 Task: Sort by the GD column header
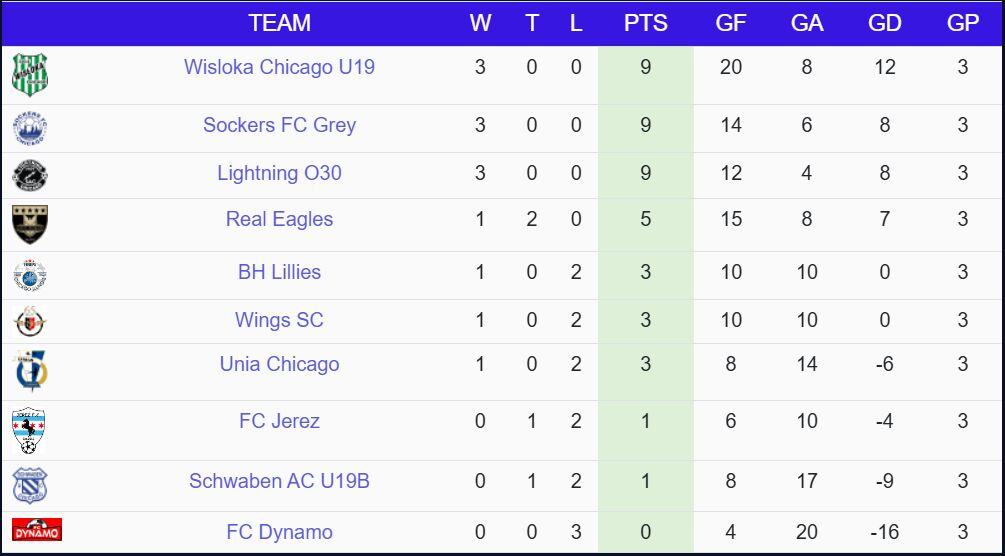884,23
